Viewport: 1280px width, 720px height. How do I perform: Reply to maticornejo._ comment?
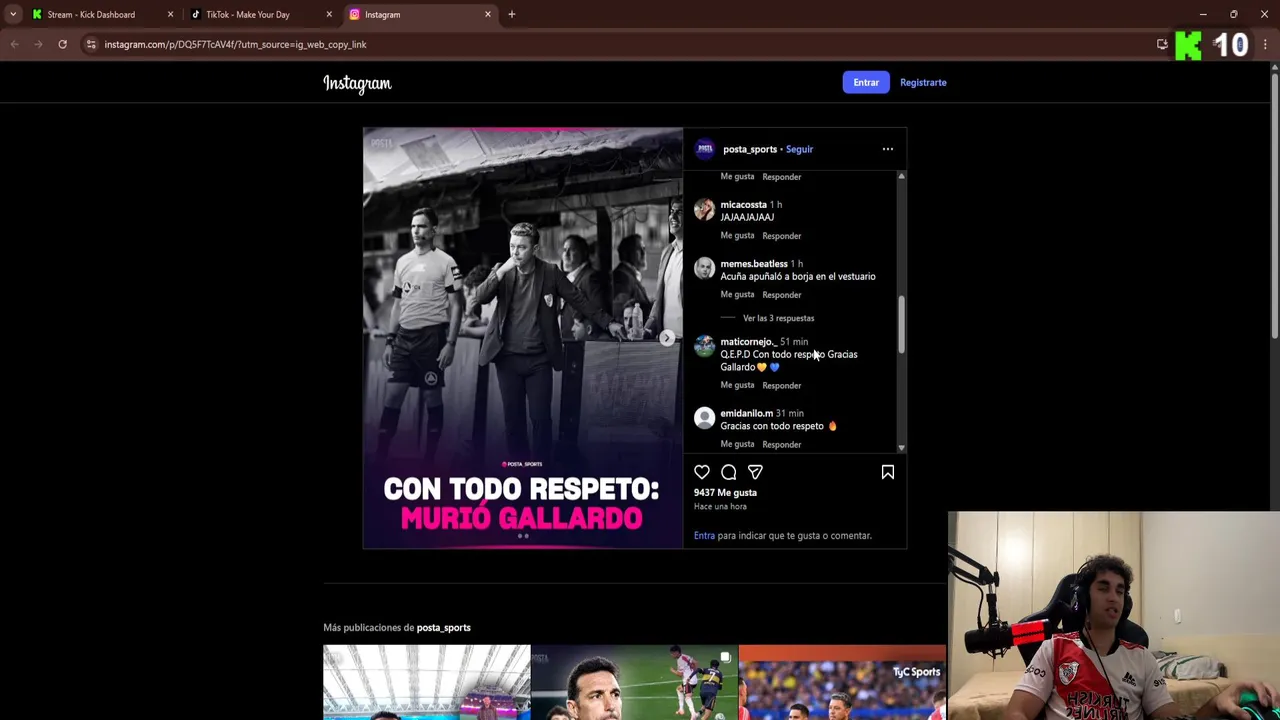(x=781, y=385)
